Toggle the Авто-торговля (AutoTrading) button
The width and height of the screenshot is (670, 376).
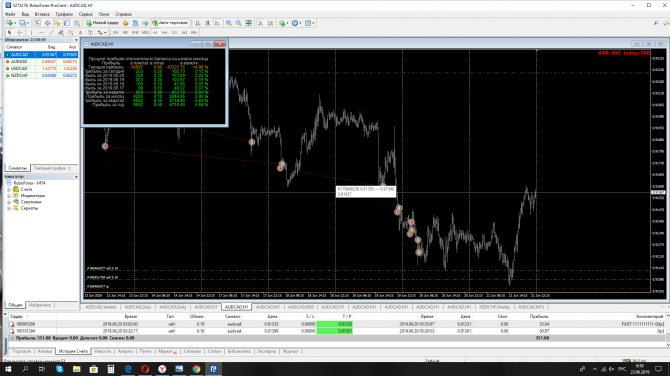tap(170, 23)
